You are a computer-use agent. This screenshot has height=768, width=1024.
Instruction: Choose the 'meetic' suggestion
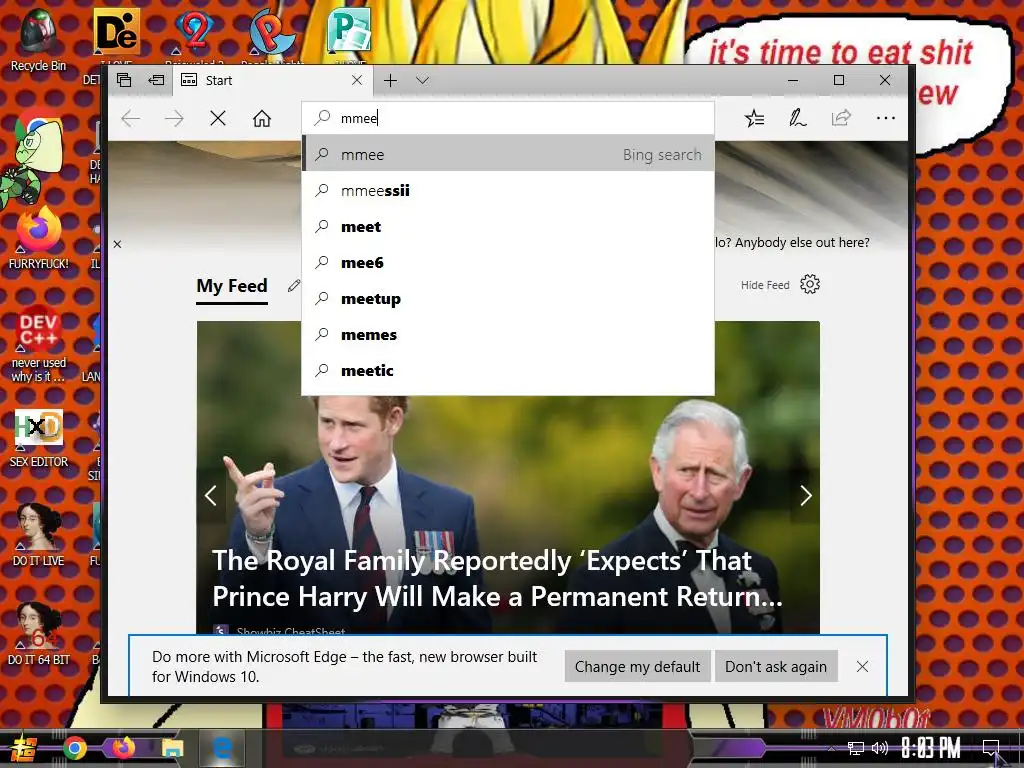click(x=508, y=370)
